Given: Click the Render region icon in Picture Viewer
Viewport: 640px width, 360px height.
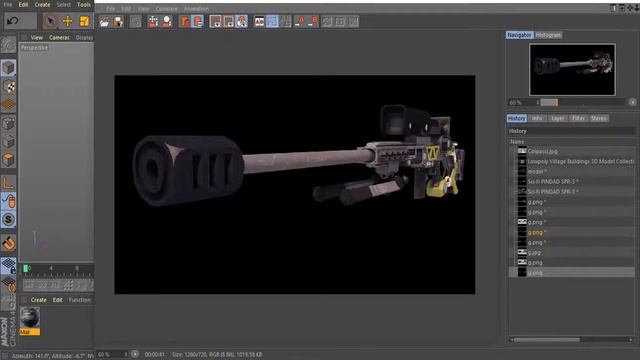Looking at the screenshot, I should (153, 22).
